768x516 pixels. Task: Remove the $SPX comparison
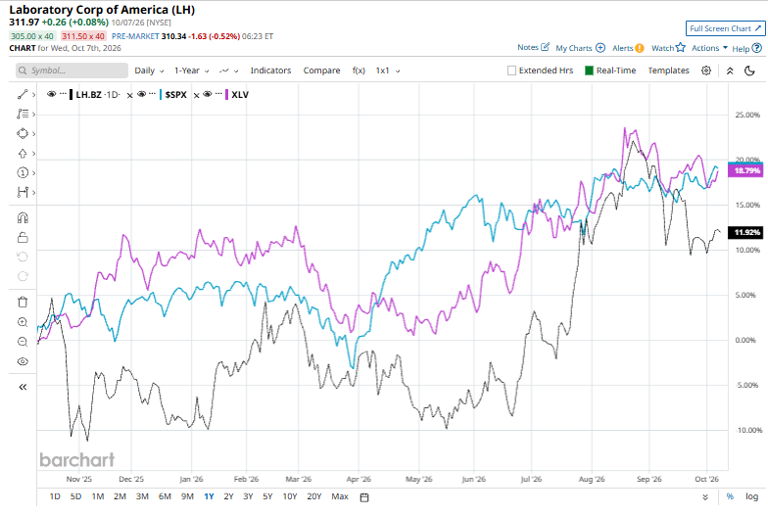pyautogui.click(x=130, y=95)
